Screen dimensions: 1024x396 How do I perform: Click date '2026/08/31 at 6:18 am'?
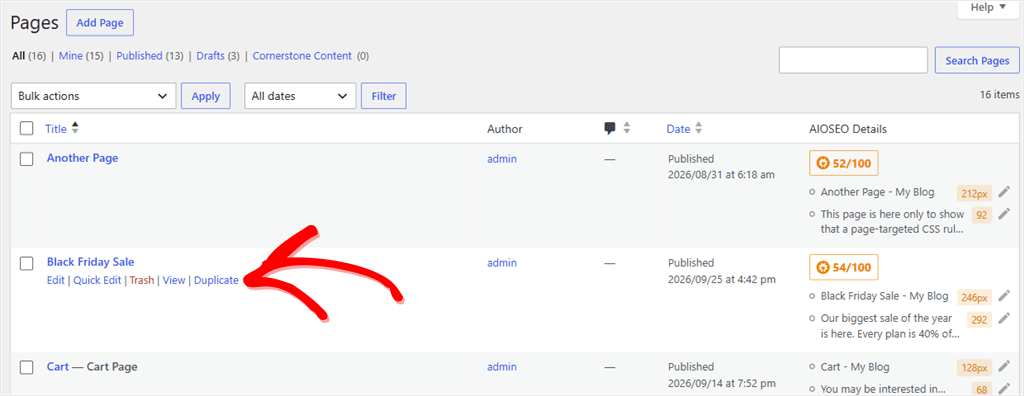[722, 174]
